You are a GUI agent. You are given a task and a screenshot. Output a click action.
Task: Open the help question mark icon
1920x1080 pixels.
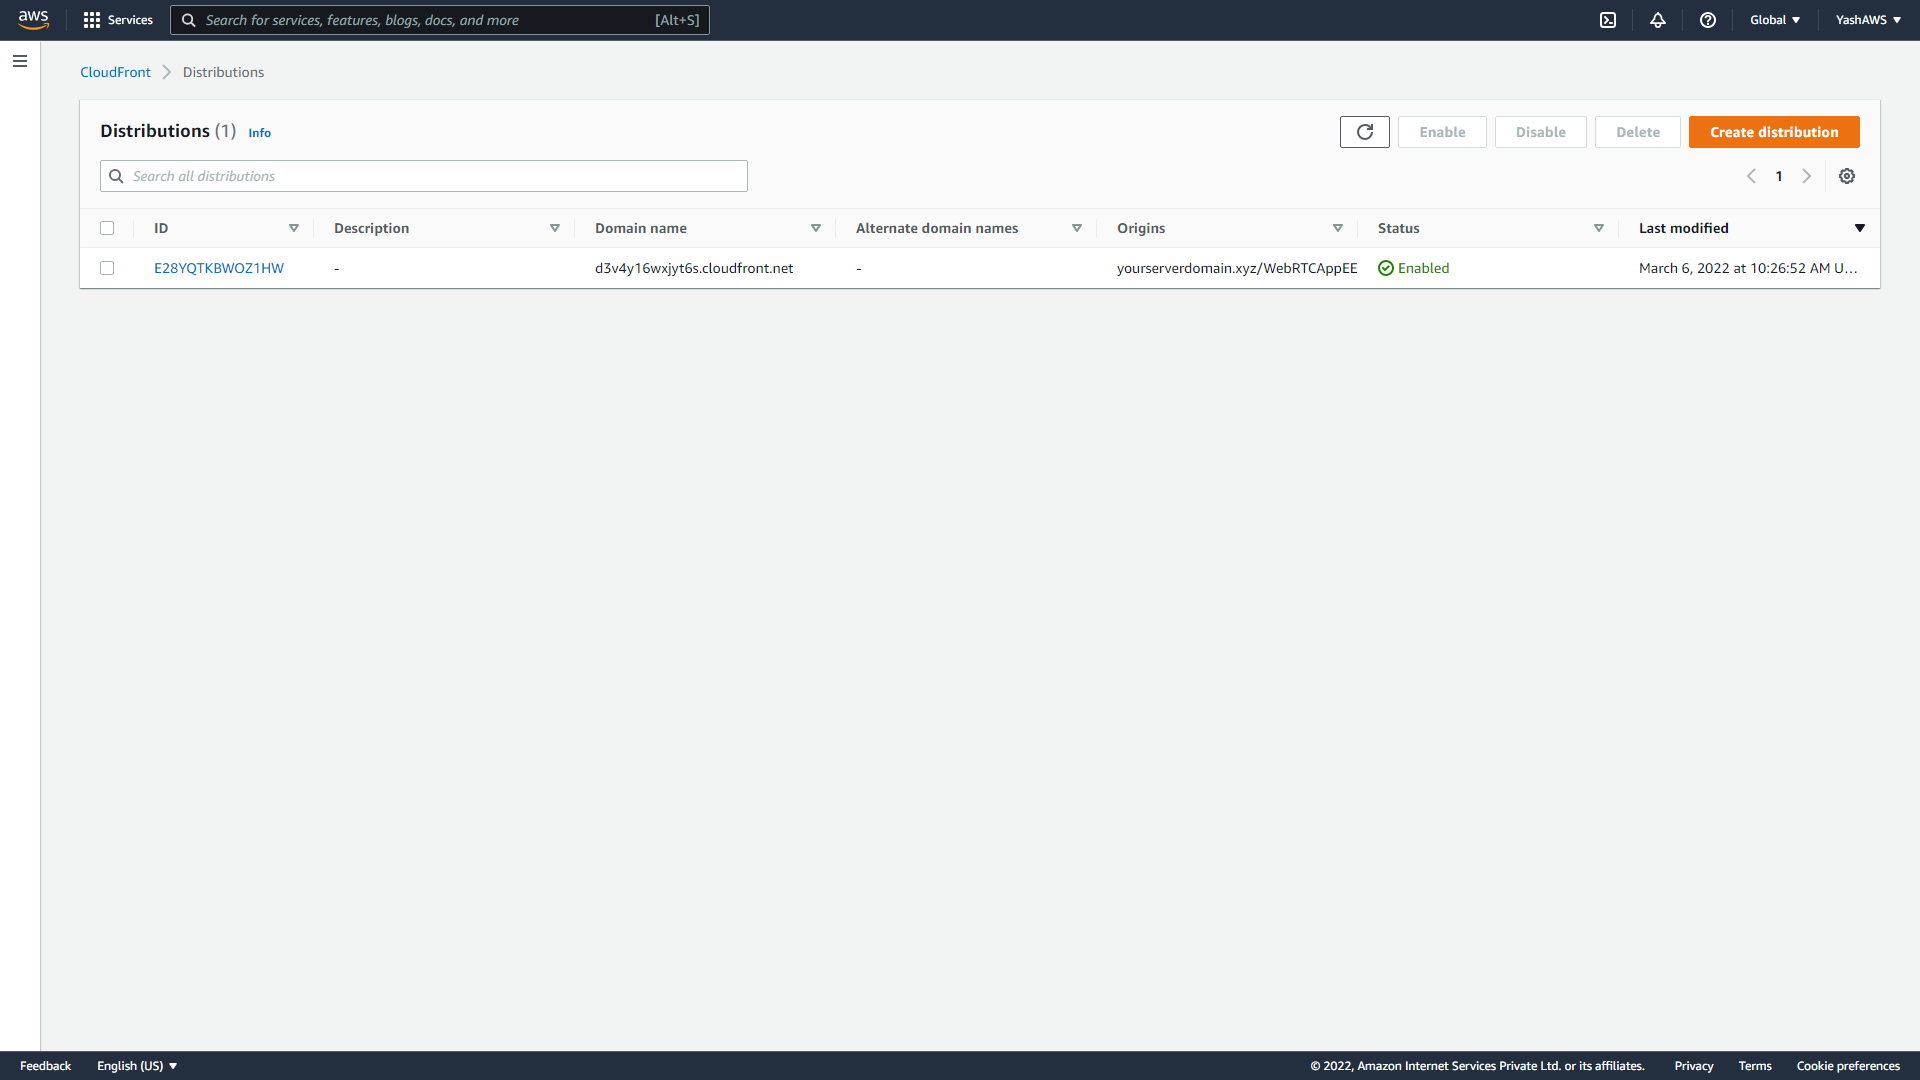tap(1708, 20)
